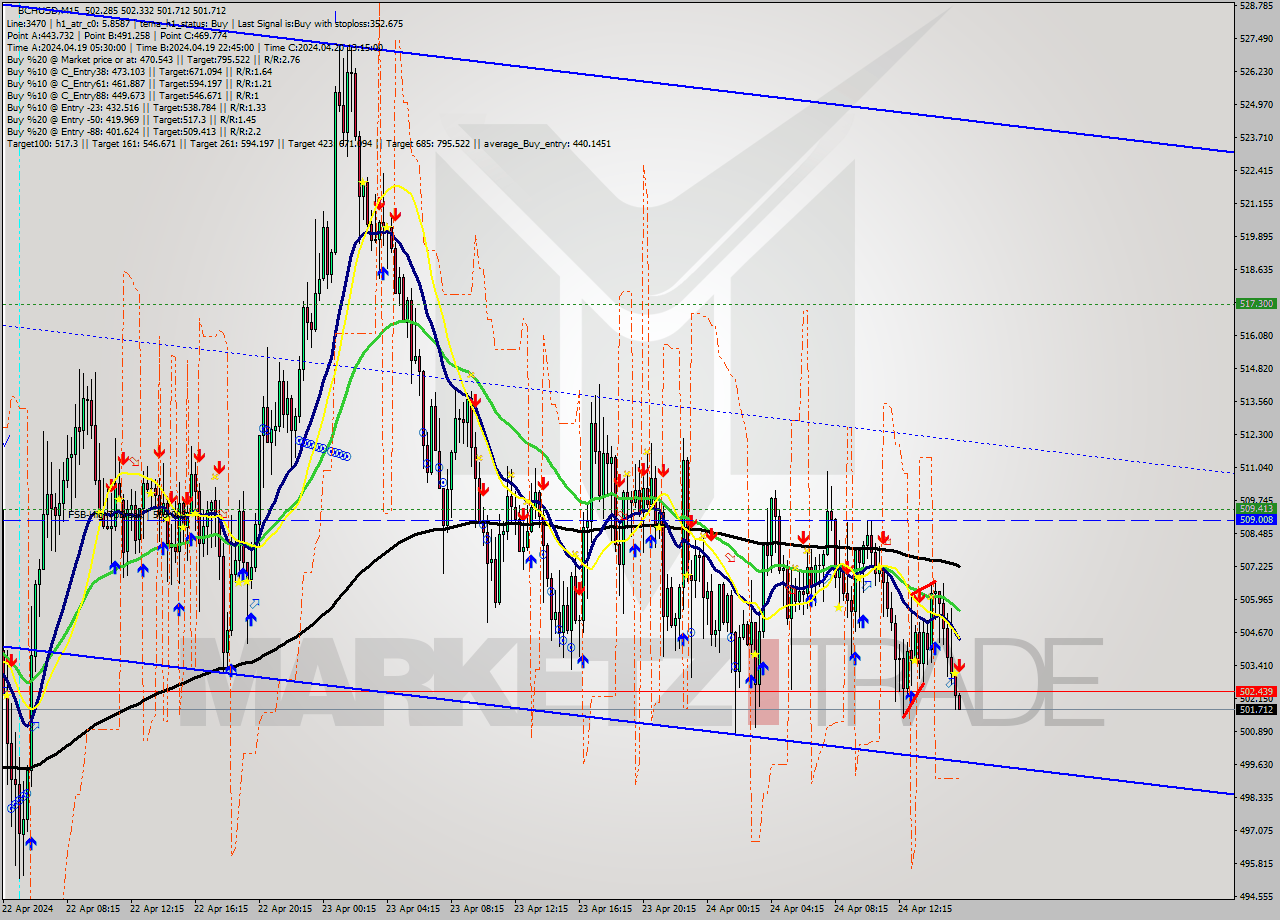Click the 494.555 price axis value

pos(1256,896)
